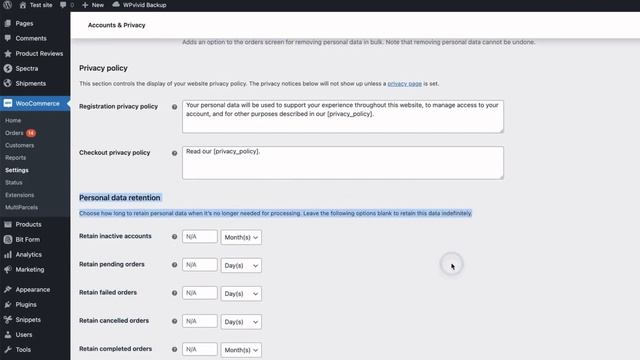This screenshot has width=640, height=360.
Task: Open the Status submenu item
Action: (x=13, y=182)
